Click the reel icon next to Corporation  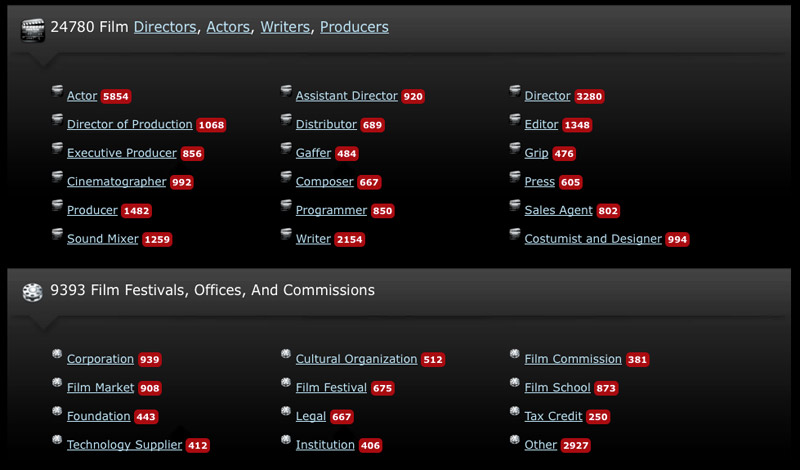click(x=57, y=356)
